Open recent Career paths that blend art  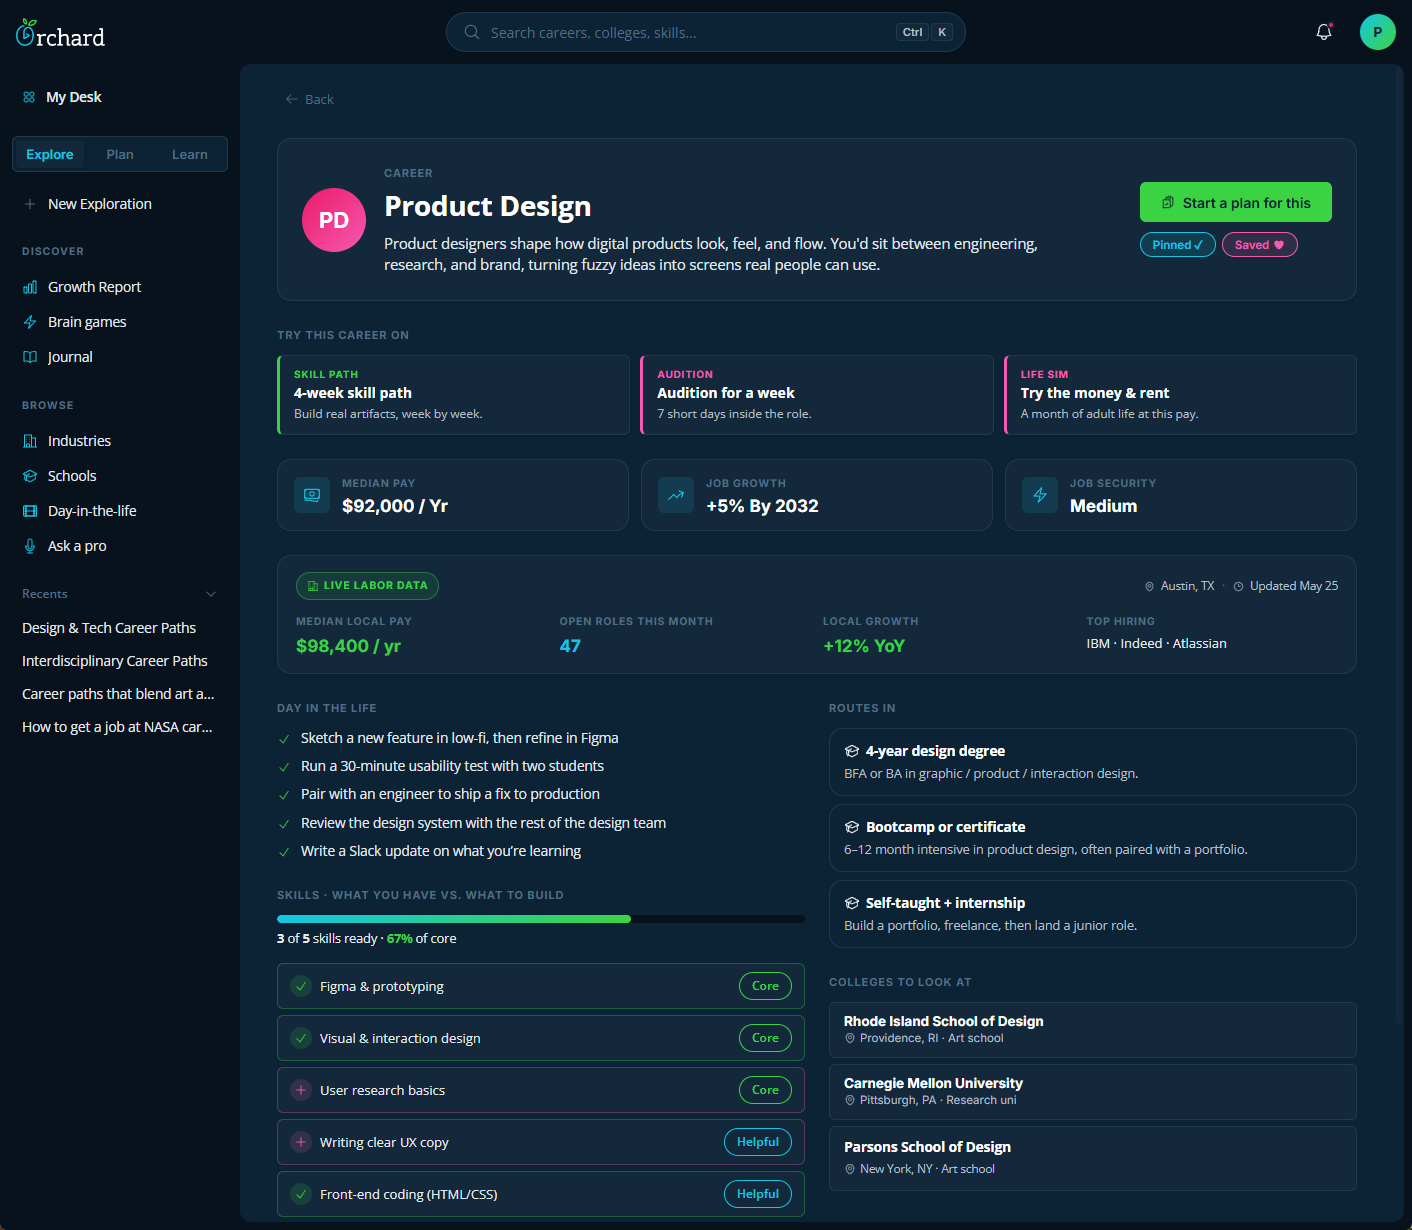[120, 694]
